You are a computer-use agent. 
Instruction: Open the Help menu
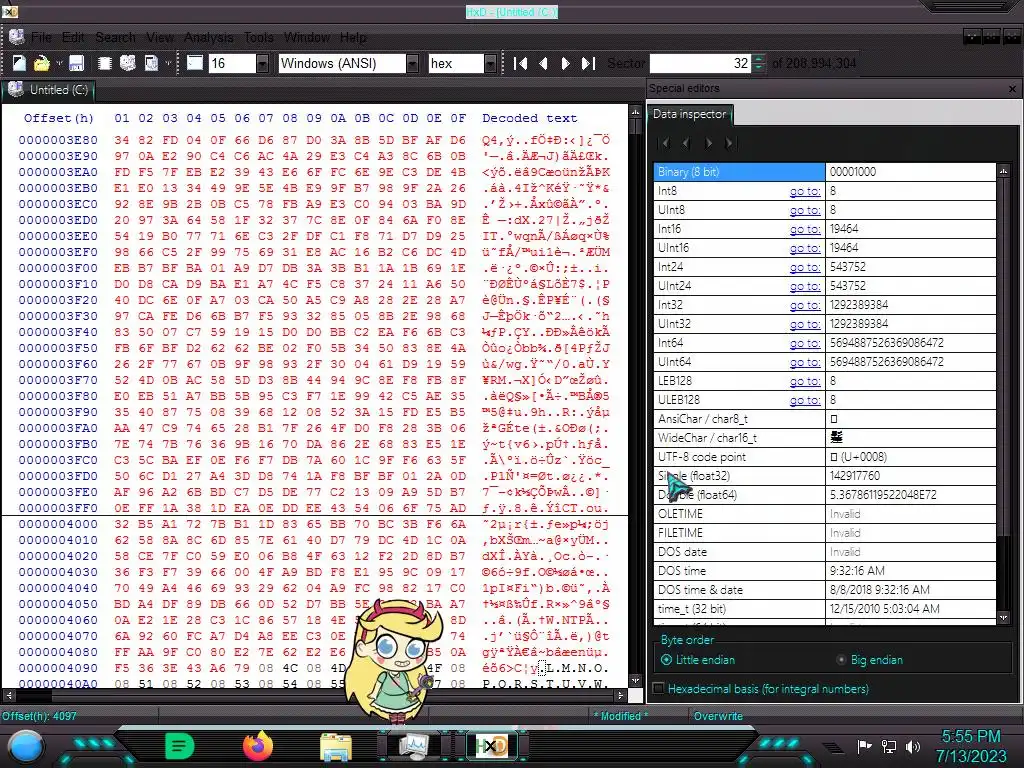pos(353,37)
